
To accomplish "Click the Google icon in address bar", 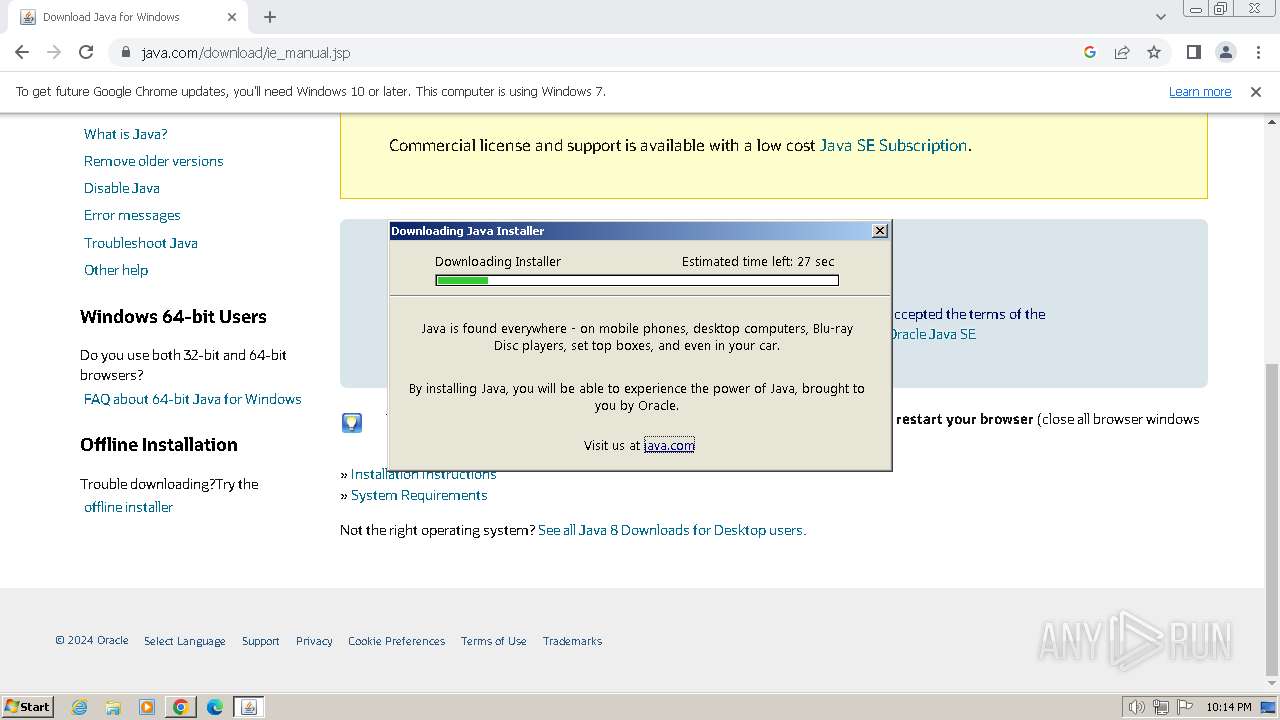I will coord(1090,52).
